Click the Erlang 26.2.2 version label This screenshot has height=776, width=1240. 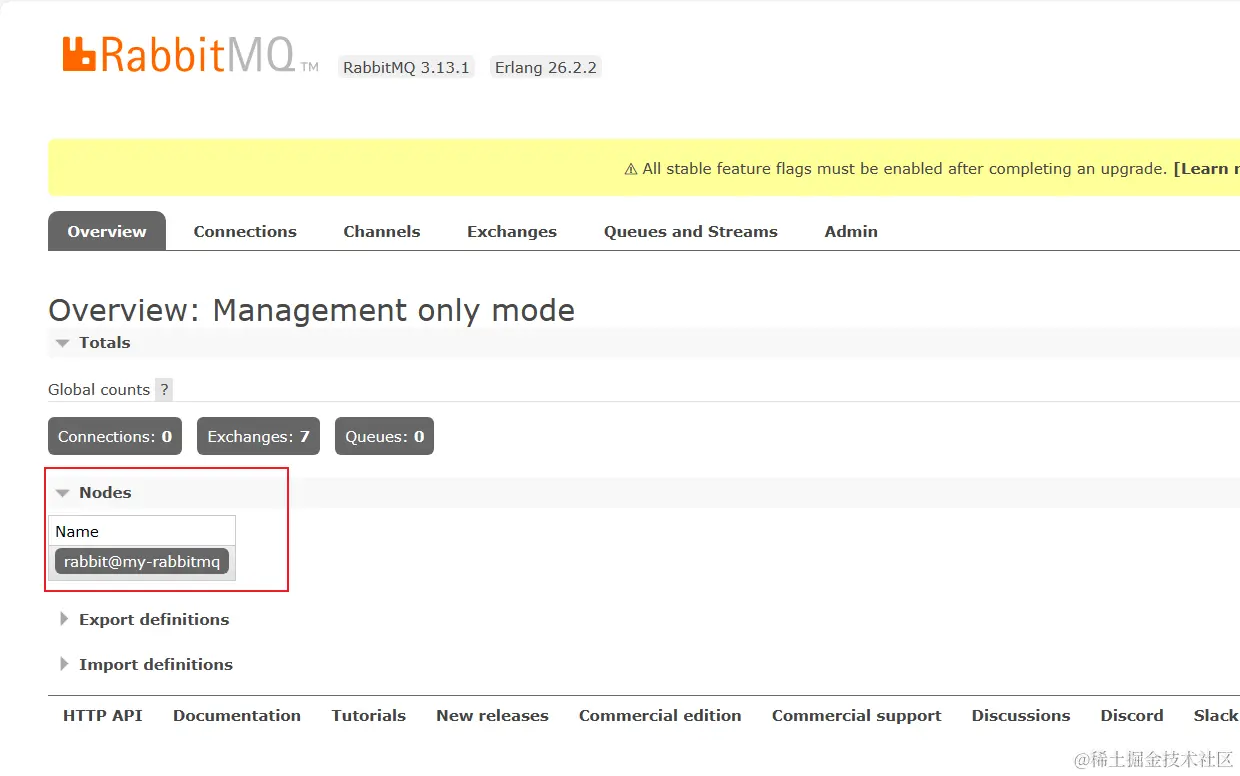546,68
